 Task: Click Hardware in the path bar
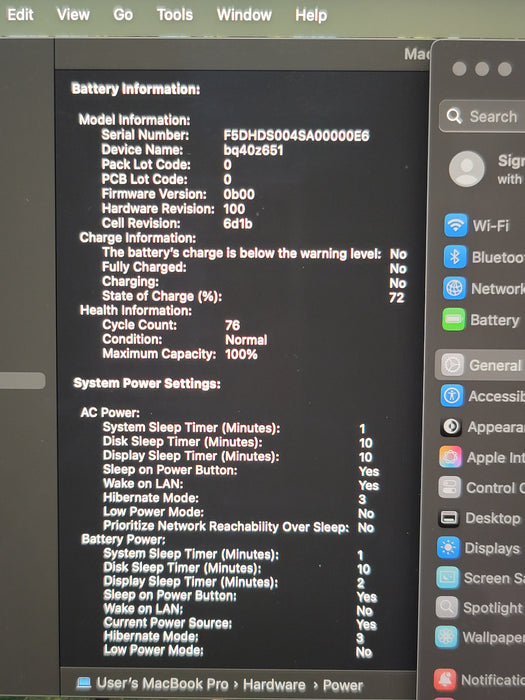(x=274, y=684)
